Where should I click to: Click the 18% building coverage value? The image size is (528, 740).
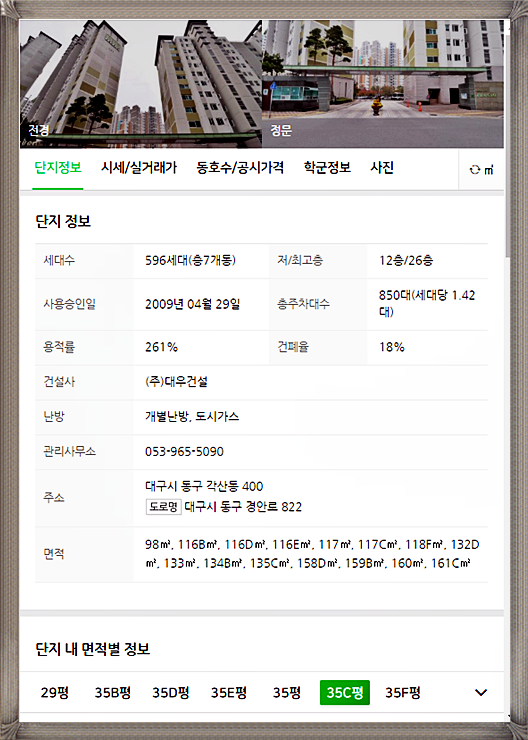tap(392, 347)
